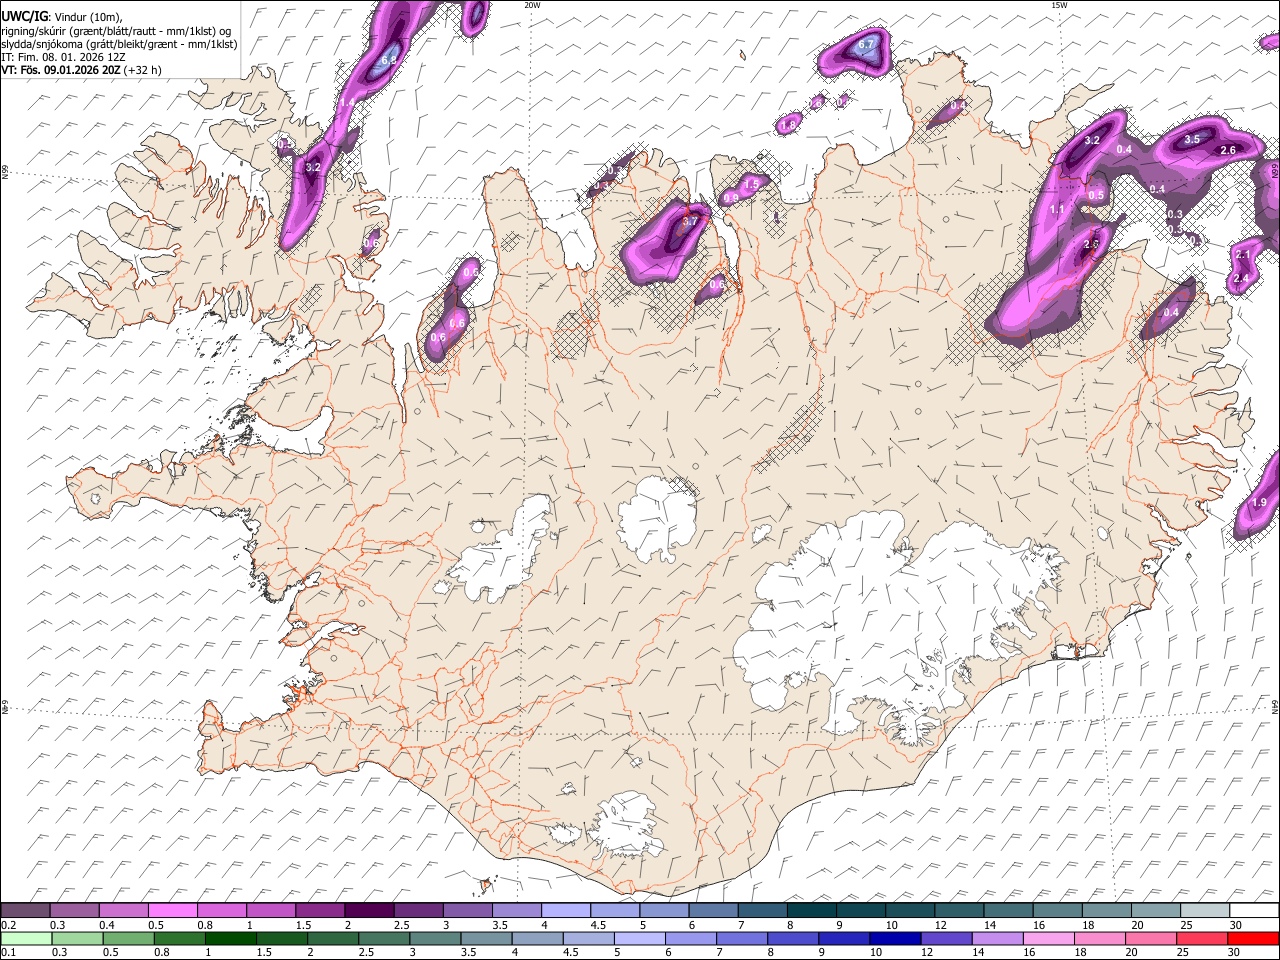Image resolution: width=1280 pixels, height=960 pixels.
Task: Click the 1.9 precipitation value on east coast
Action: [1260, 502]
